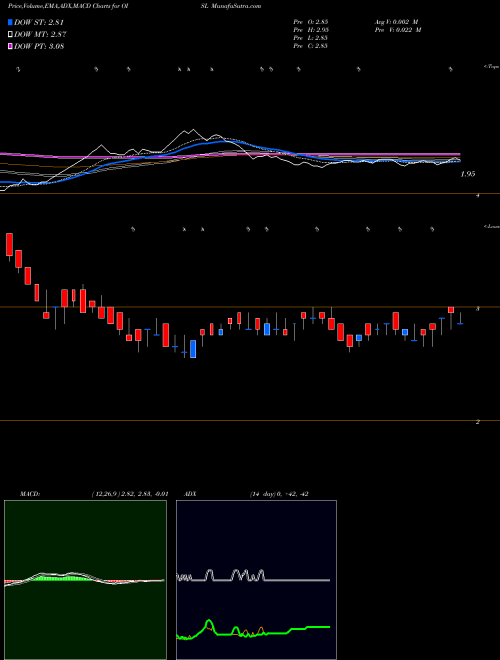Select the 'DOW PT: 3.08' legend text
The width and height of the screenshot is (500, 660).
(x=39, y=46)
